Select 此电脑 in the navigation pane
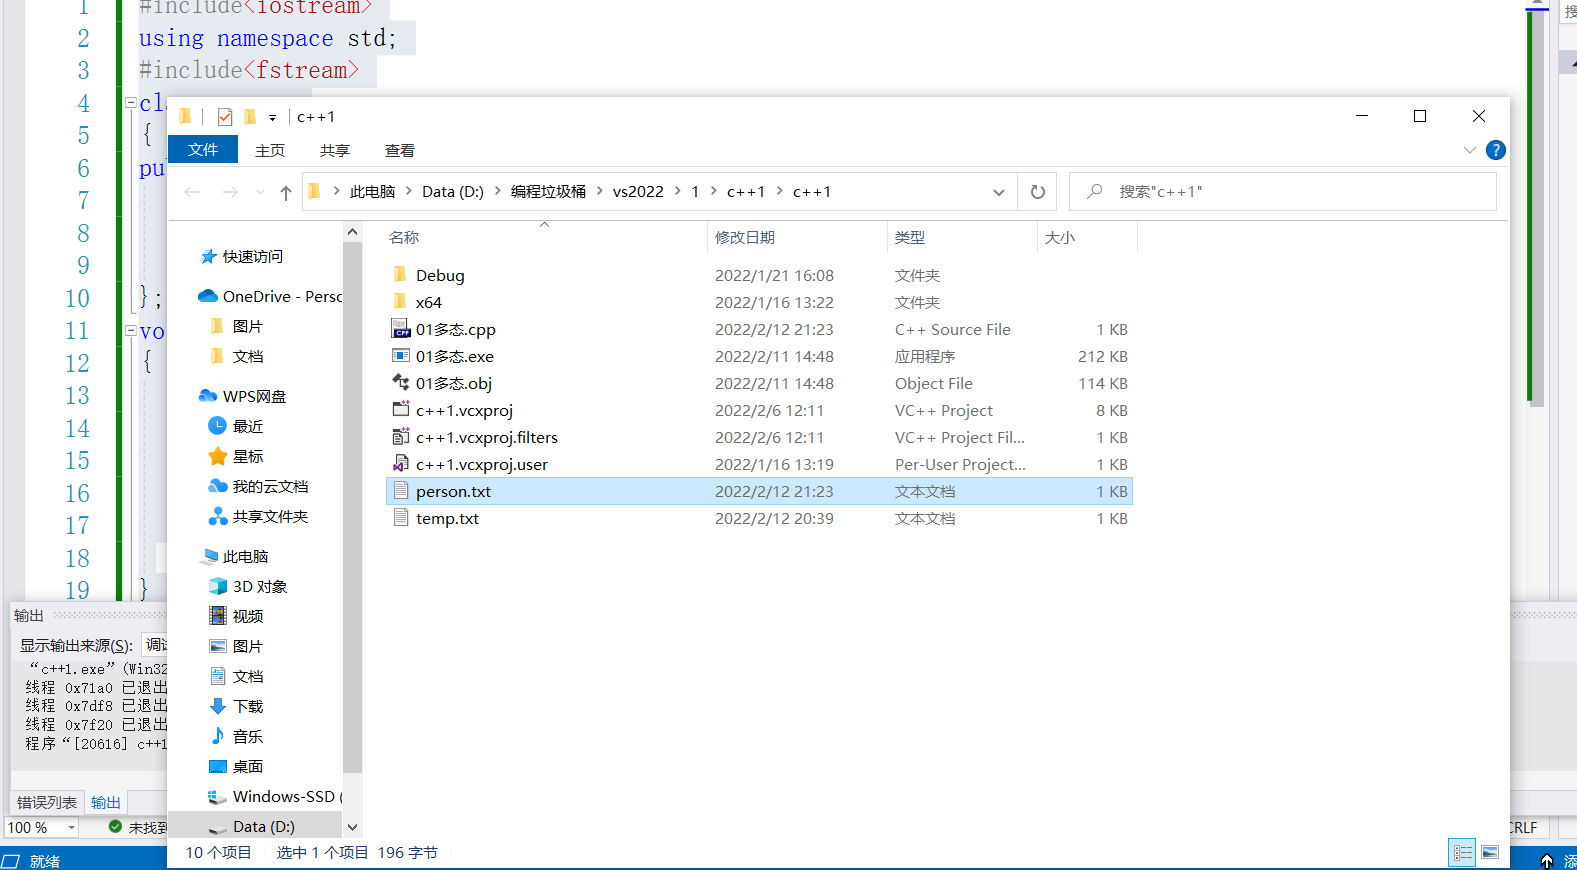Screen dimensions: 1577x870 coord(245,556)
